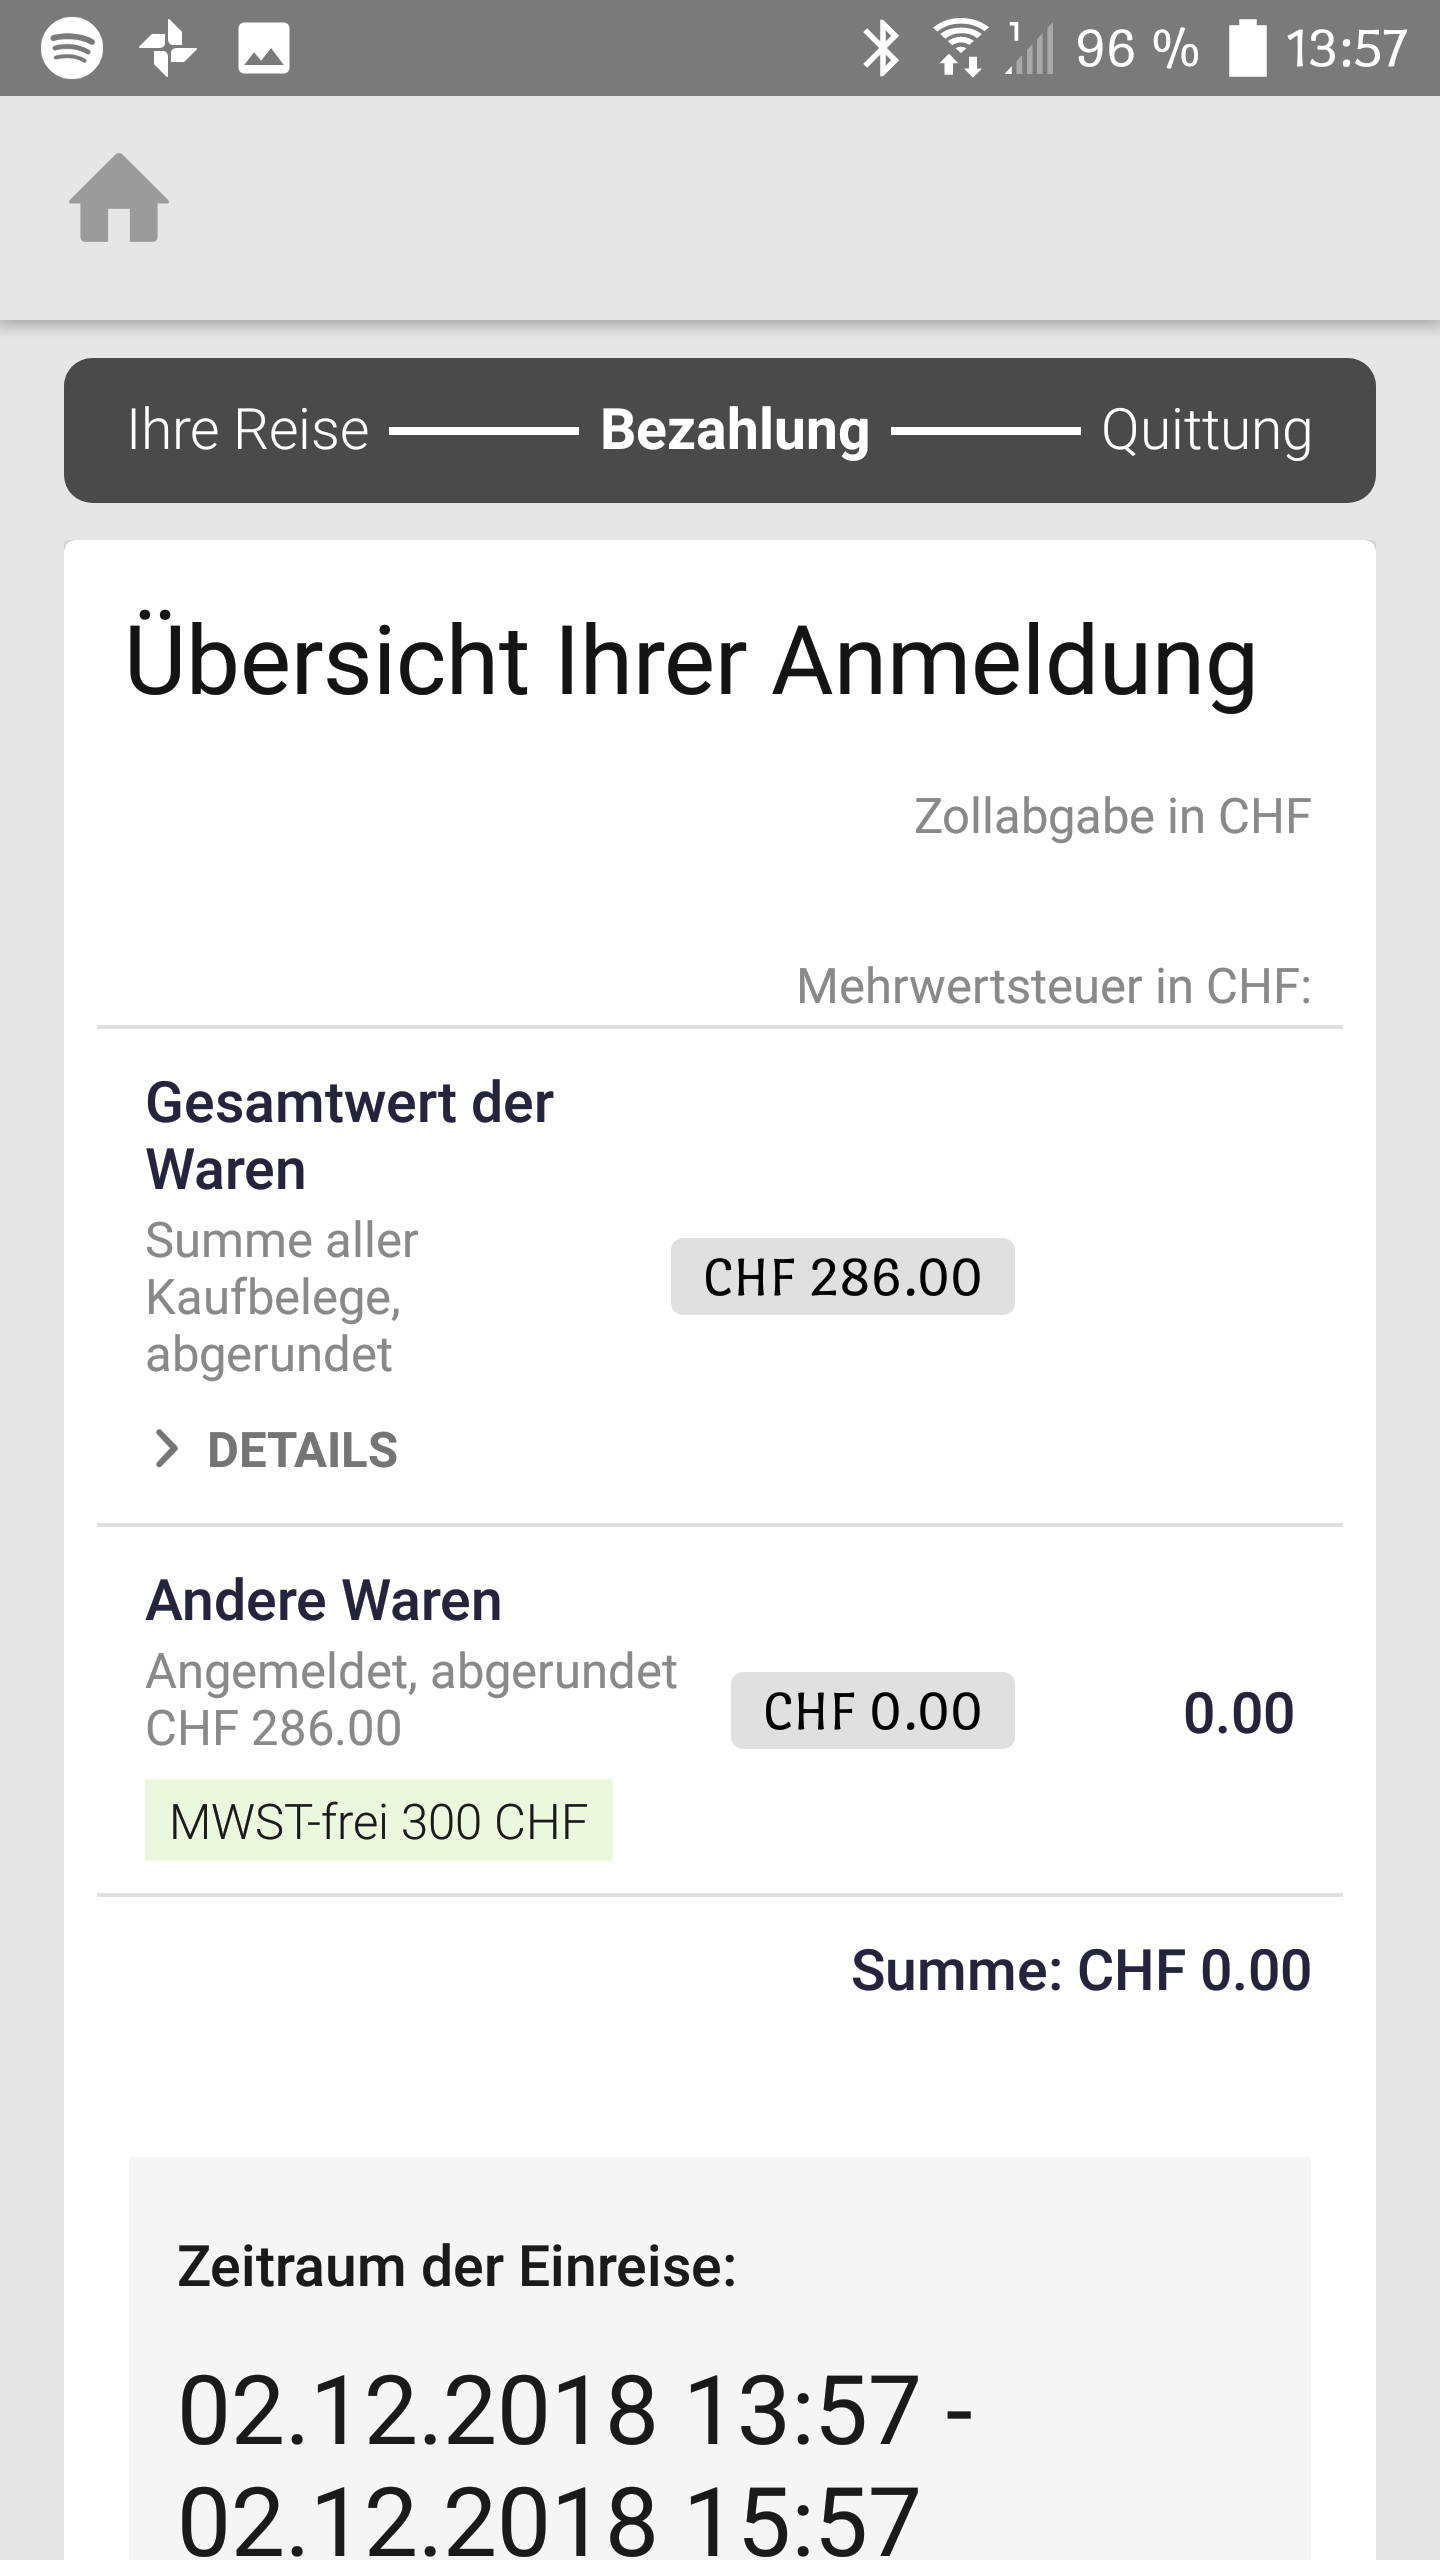Tap the Wi-Fi status icon

[x=958, y=48]
